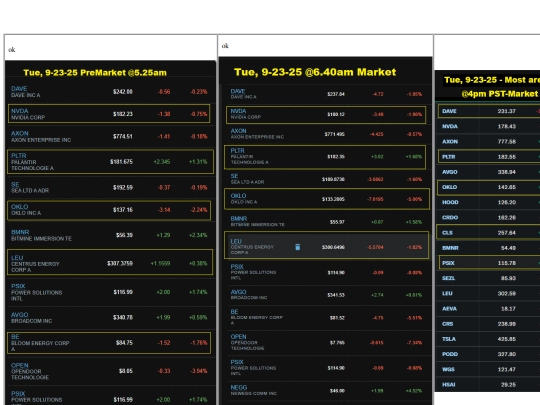The width and height of the screenshot is (540, 405).
Task: Click CLS price 257.64
Action: pos(507,233)
